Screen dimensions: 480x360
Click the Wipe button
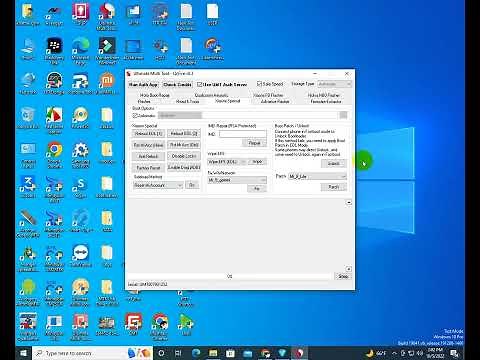click(257, 162)
